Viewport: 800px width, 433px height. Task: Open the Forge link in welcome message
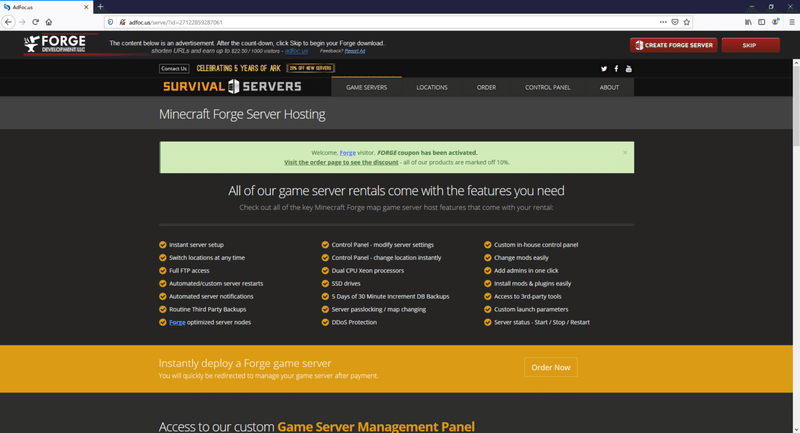[347, 152]
